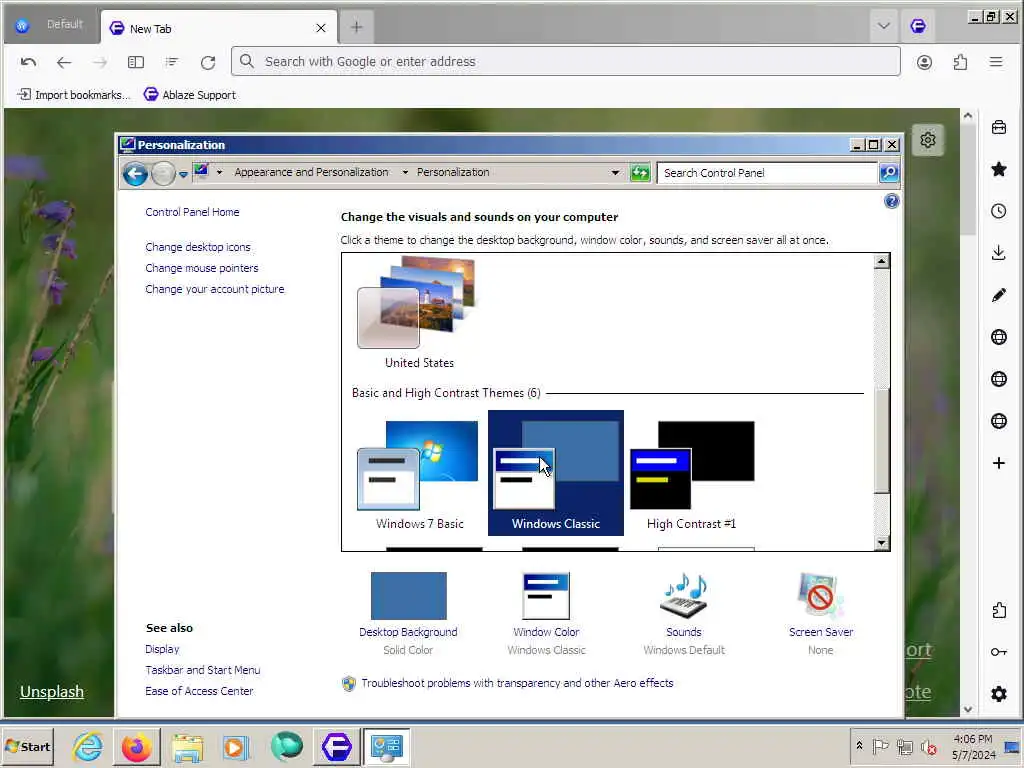Select the Windows 7 Basic theme

click(419, 475)
